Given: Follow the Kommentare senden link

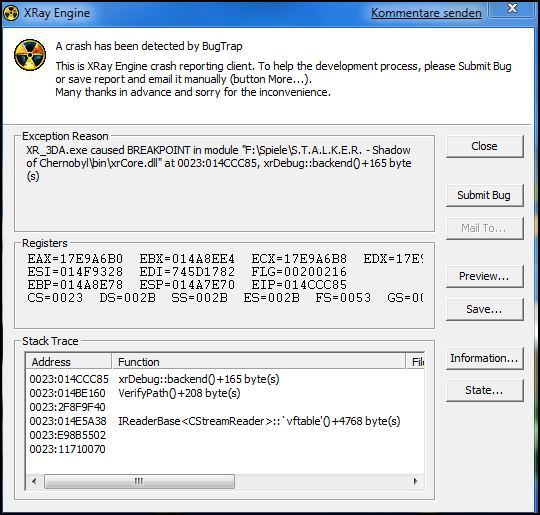Looking at the screenshot, I should [x=426, y=13].
